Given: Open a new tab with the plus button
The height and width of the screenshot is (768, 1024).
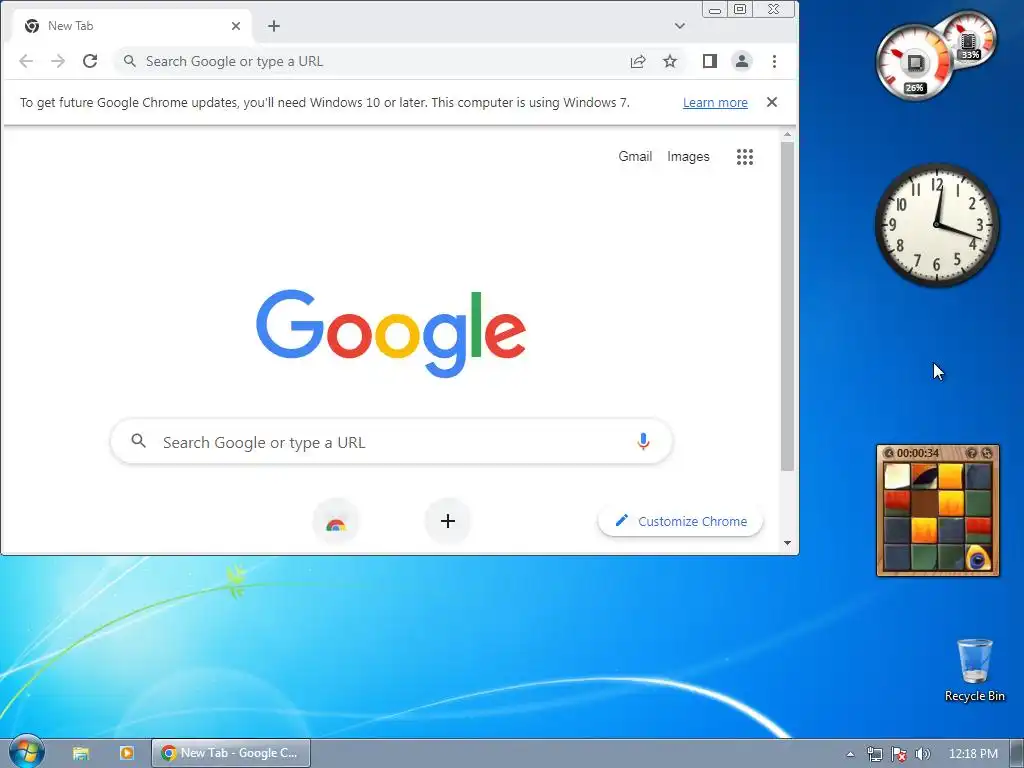Looking at the screenshot, I should [274, 26].
